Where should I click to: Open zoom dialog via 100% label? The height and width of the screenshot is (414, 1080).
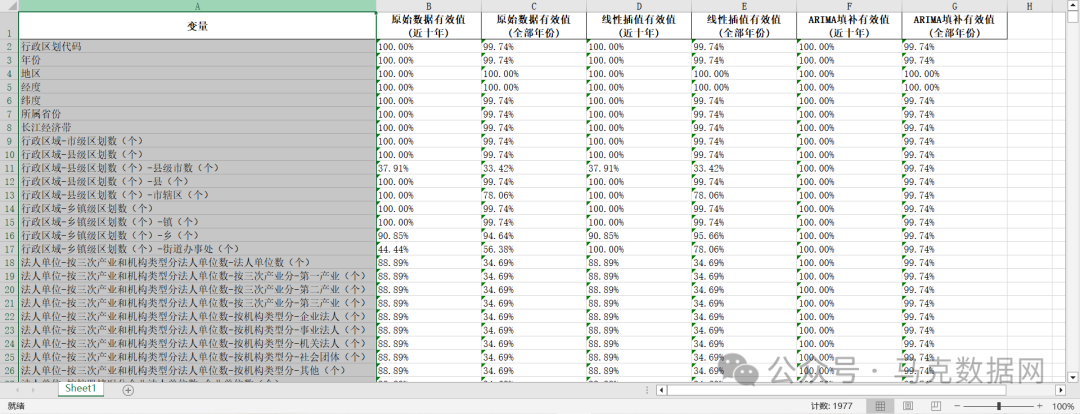pos(1064,406)
